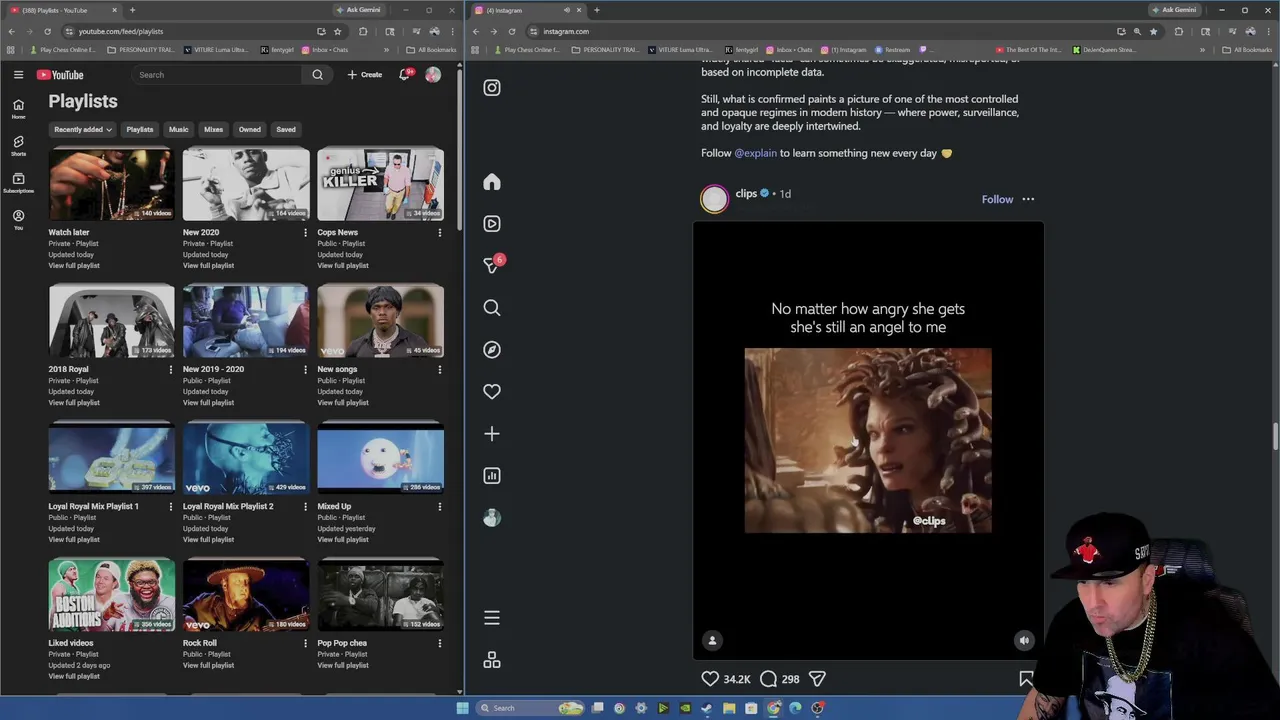Open options menu for Loyal Royal Mix Playlist 2
1280x720 pixels.
[x=305, y=507]
